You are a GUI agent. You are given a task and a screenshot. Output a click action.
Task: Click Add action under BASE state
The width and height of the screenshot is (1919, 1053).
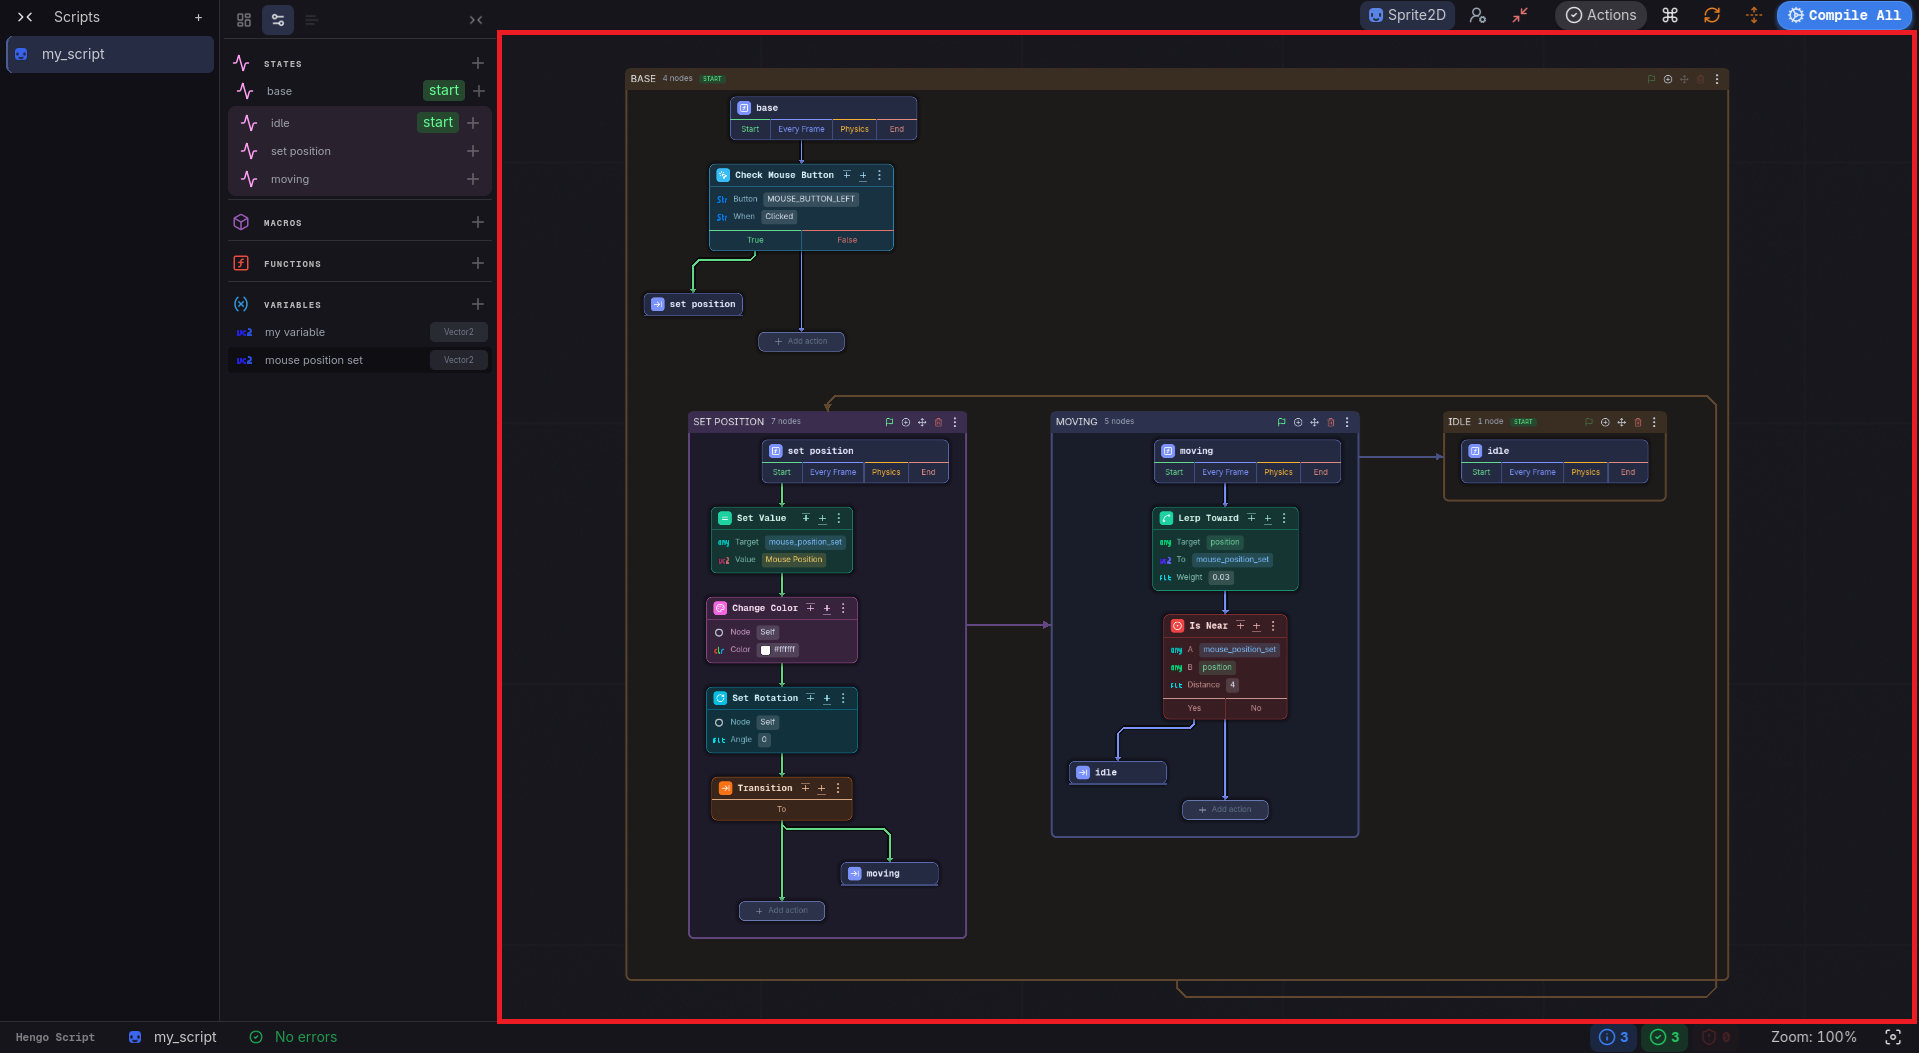click(801, 341)
